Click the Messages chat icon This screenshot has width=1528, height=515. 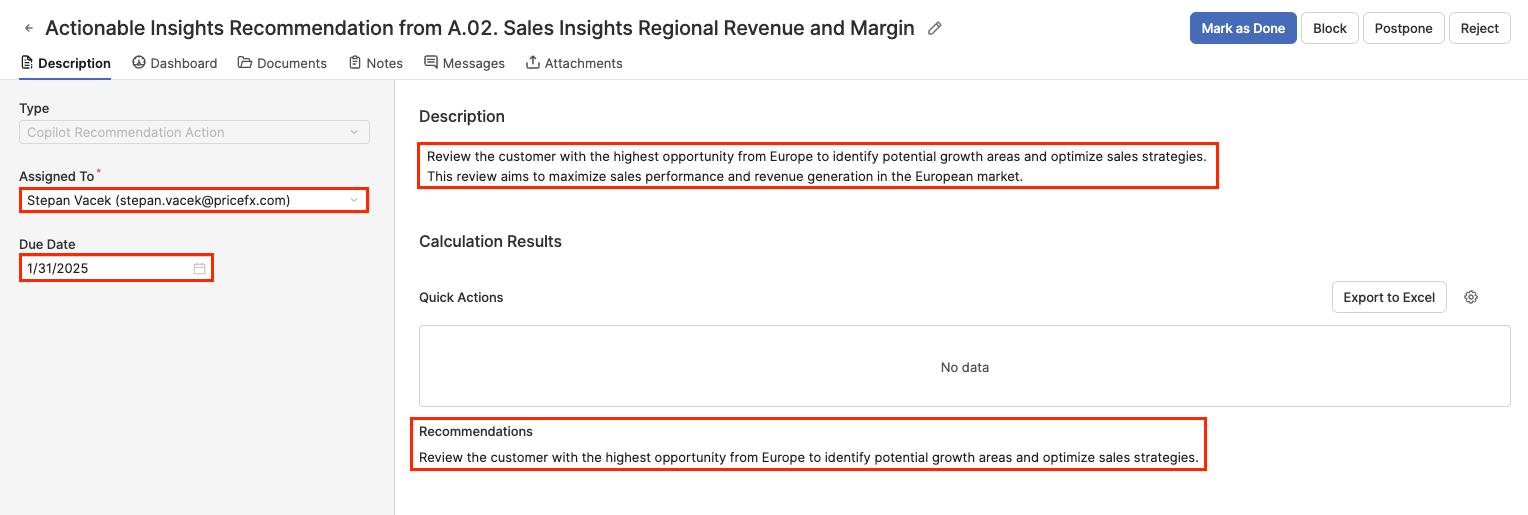point(431,63)
